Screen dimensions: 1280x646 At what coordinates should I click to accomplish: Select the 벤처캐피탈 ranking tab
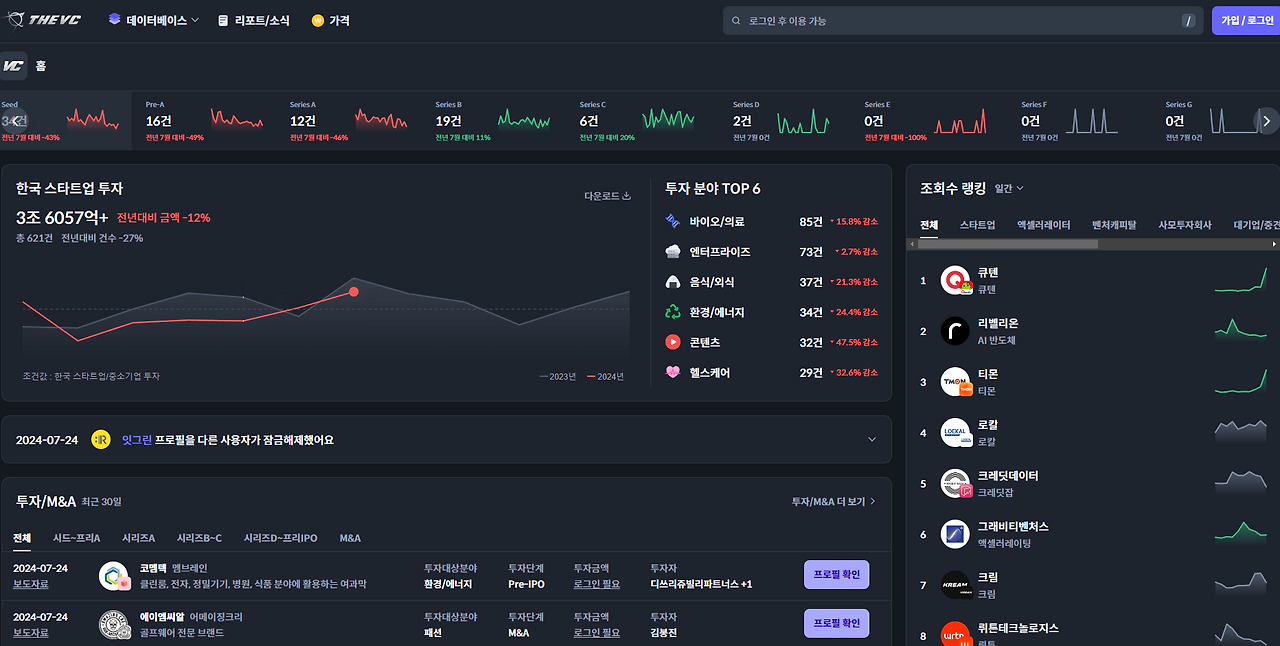[1114, 225]
